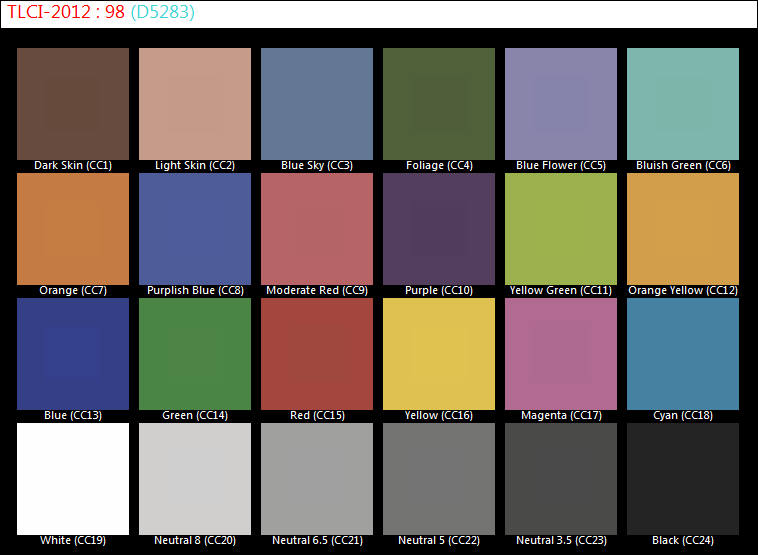Click the D5283 reference illuminant label

click(x=163, y=13)
